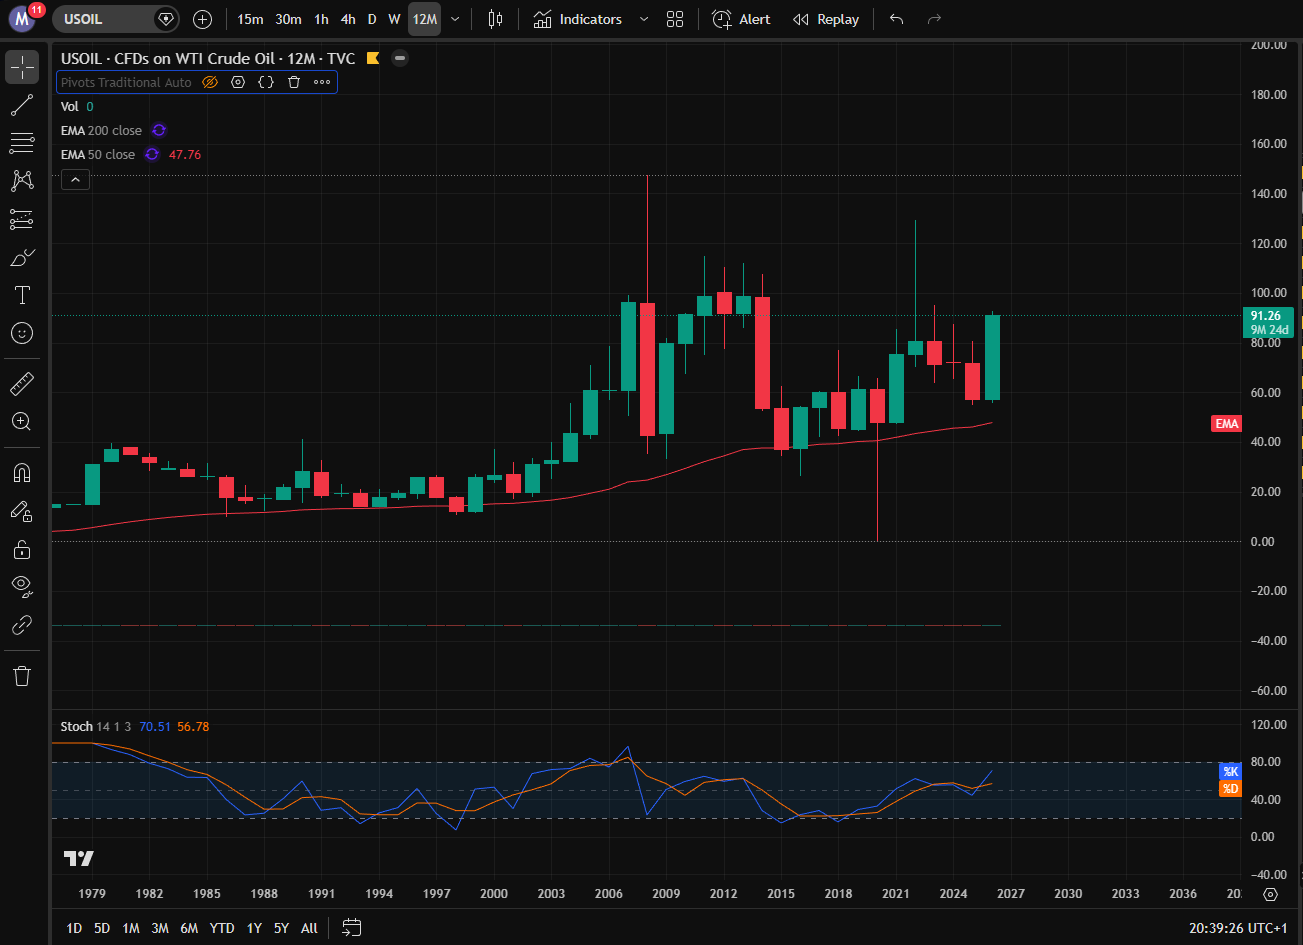Image resolution: width=1303 pixels, height=945 pixels.
Task: Click the Text annotation tool
Action: click(22, 295)
